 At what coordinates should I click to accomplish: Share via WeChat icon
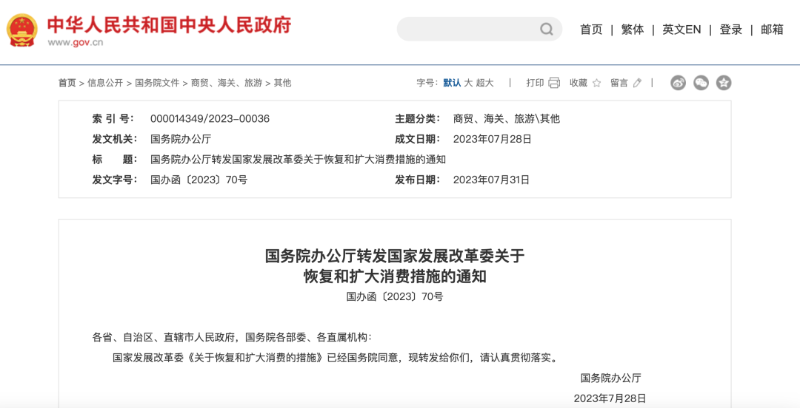701,83
